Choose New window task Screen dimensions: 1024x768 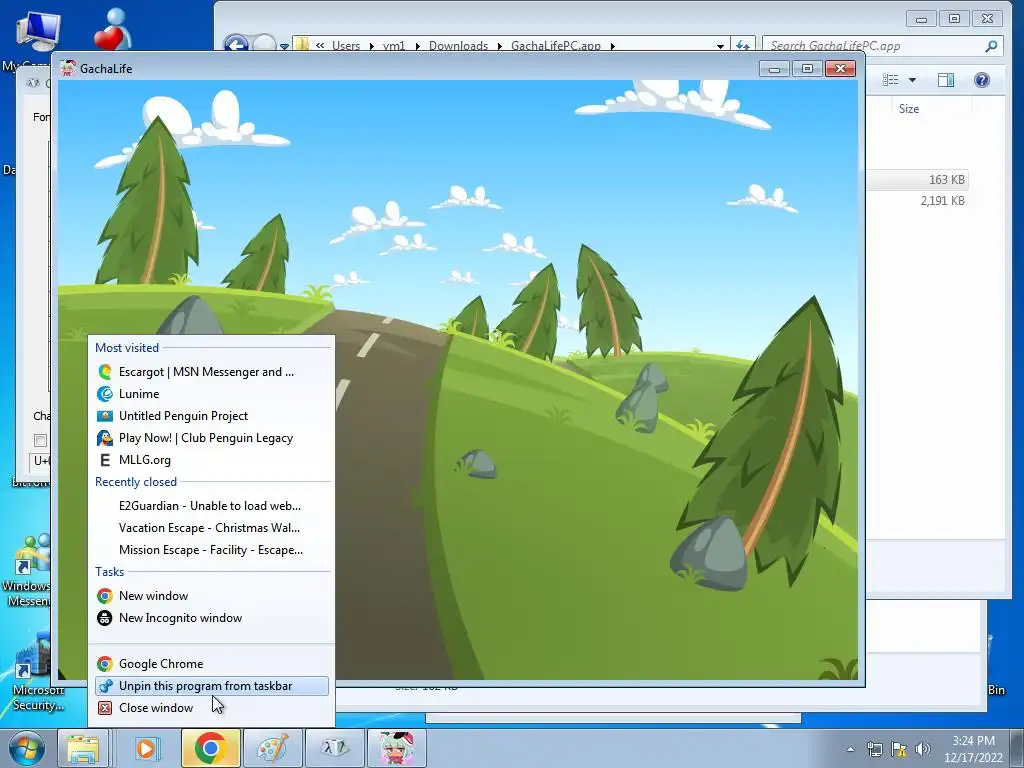(212, 596)
